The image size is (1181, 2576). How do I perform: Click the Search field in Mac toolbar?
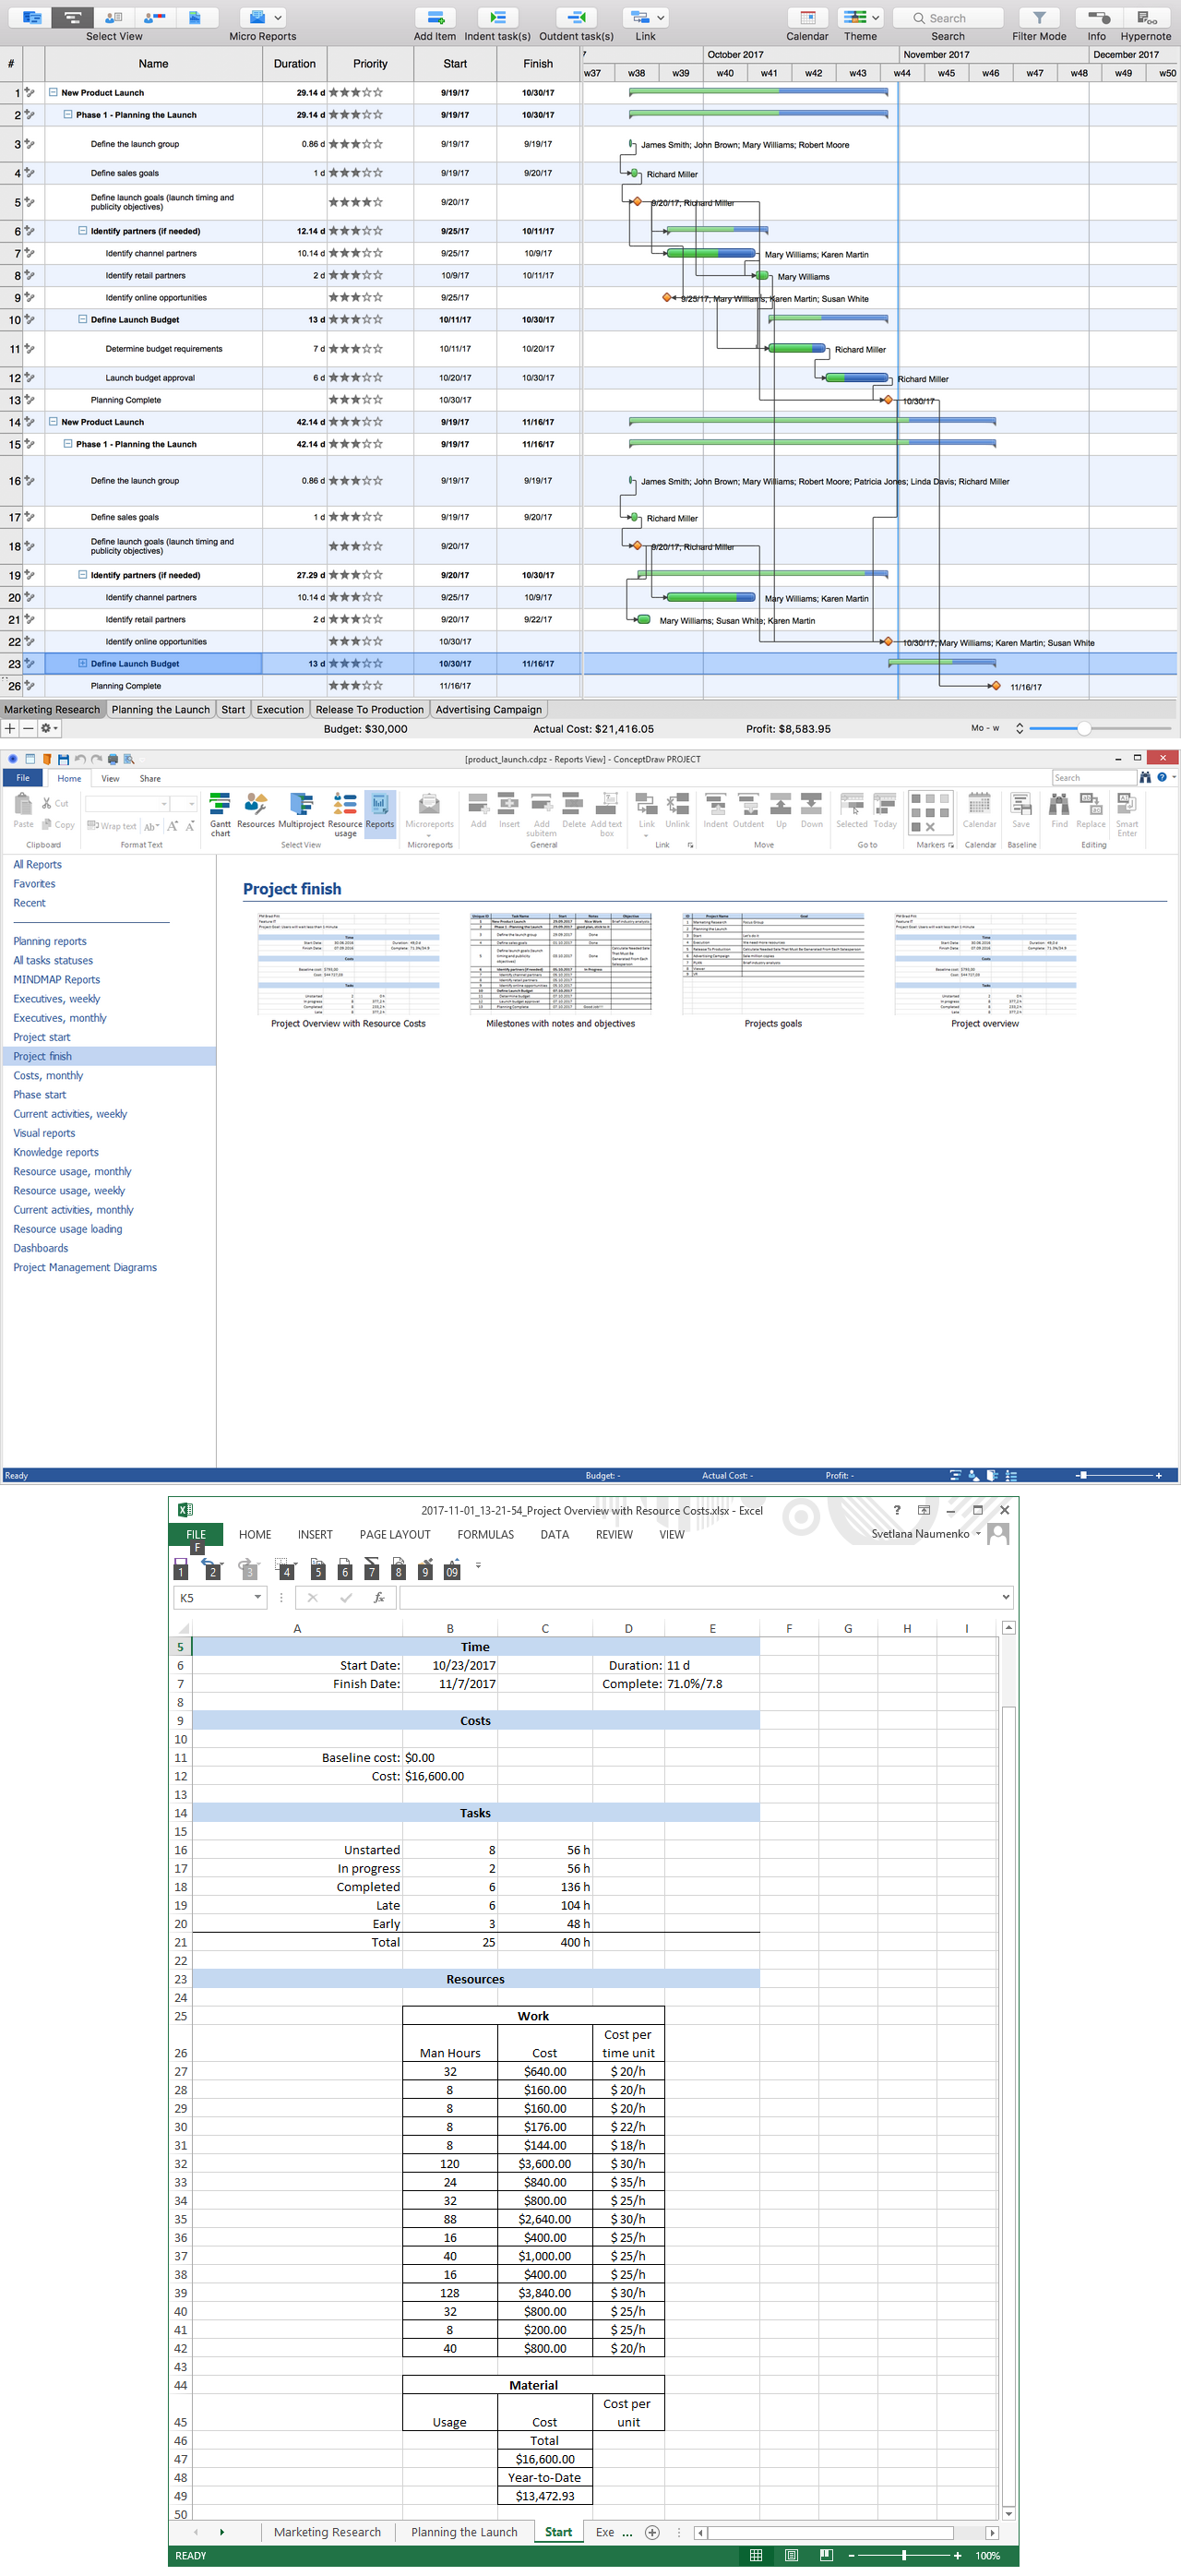coord(948,18)
